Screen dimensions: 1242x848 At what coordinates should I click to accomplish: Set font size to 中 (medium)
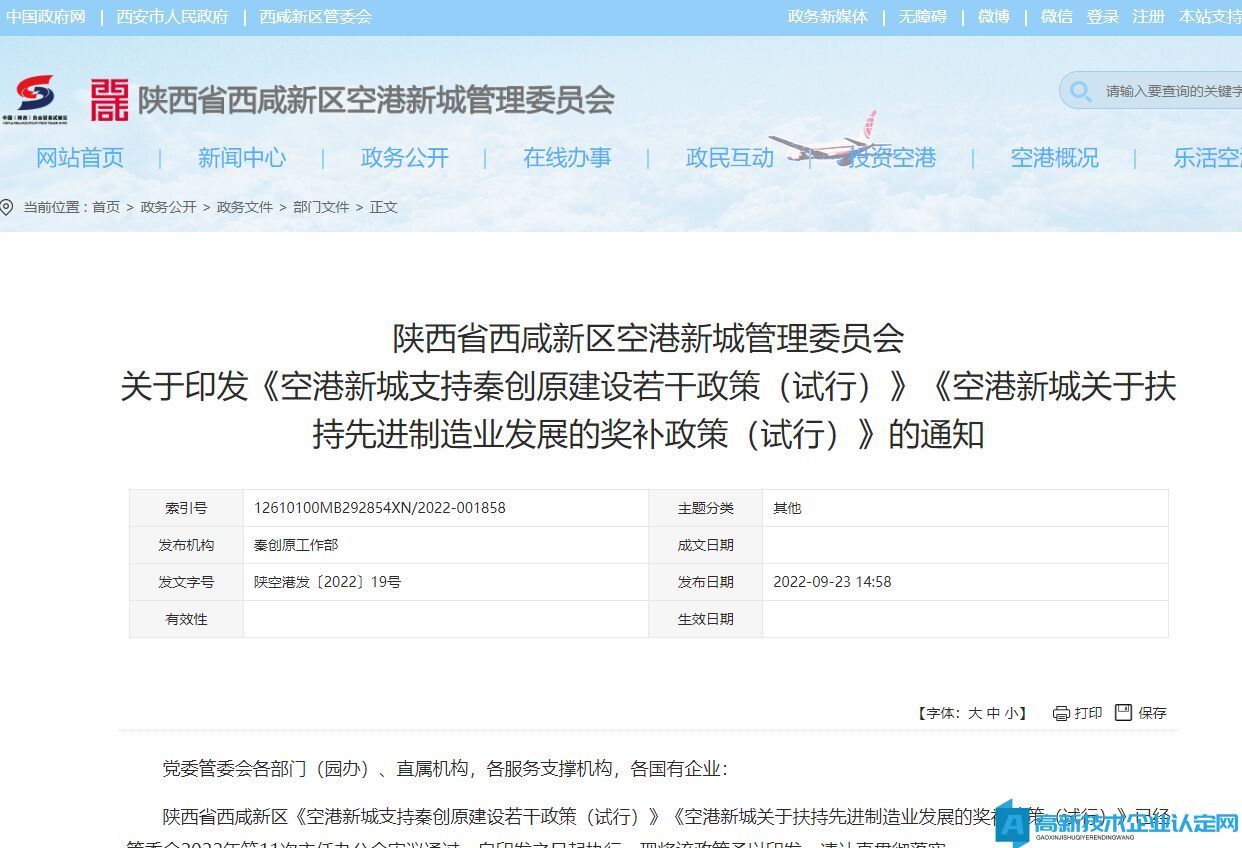[x=993, y=713]
